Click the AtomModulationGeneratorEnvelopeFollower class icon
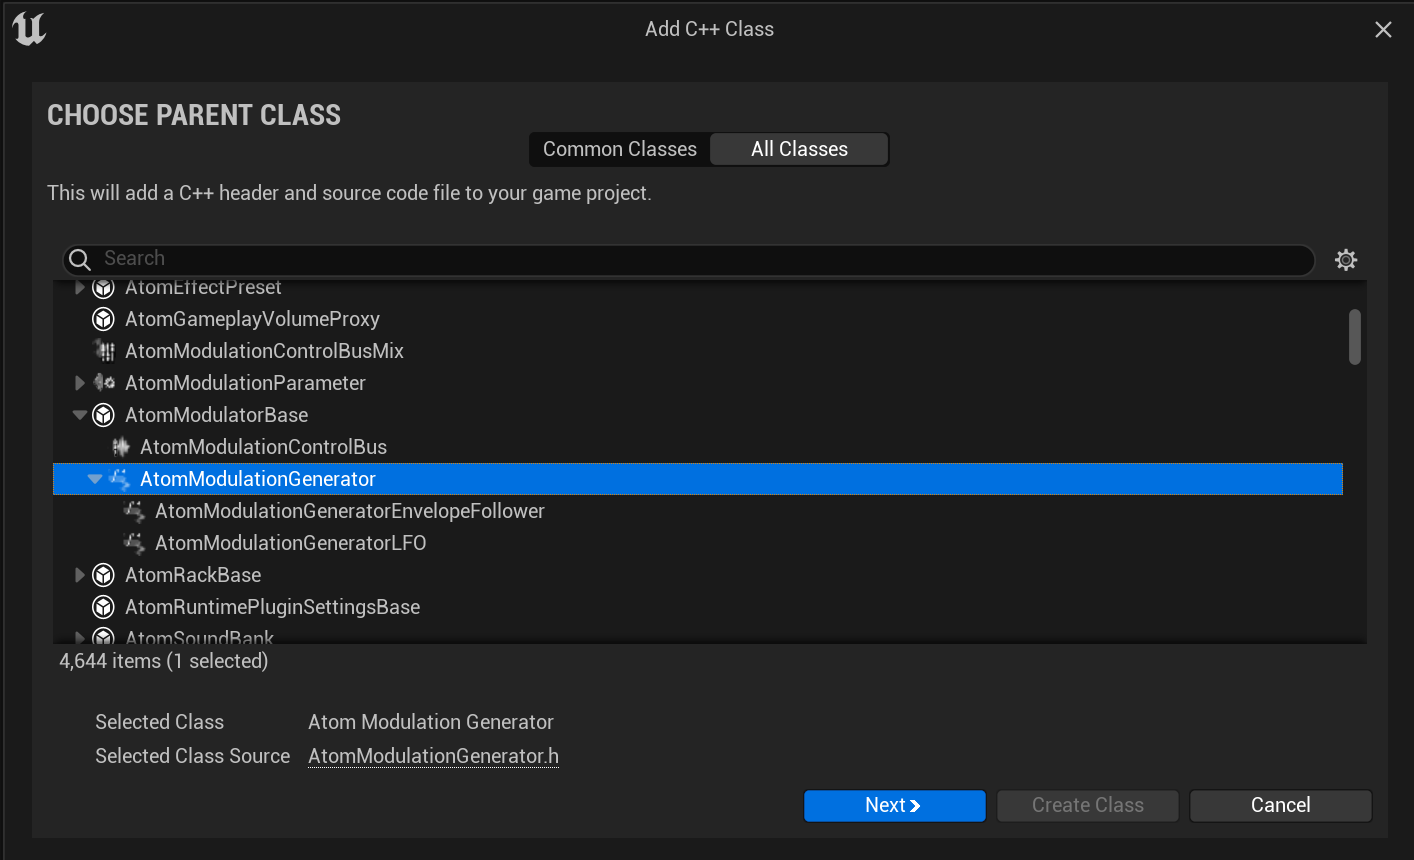 [134, 511]
